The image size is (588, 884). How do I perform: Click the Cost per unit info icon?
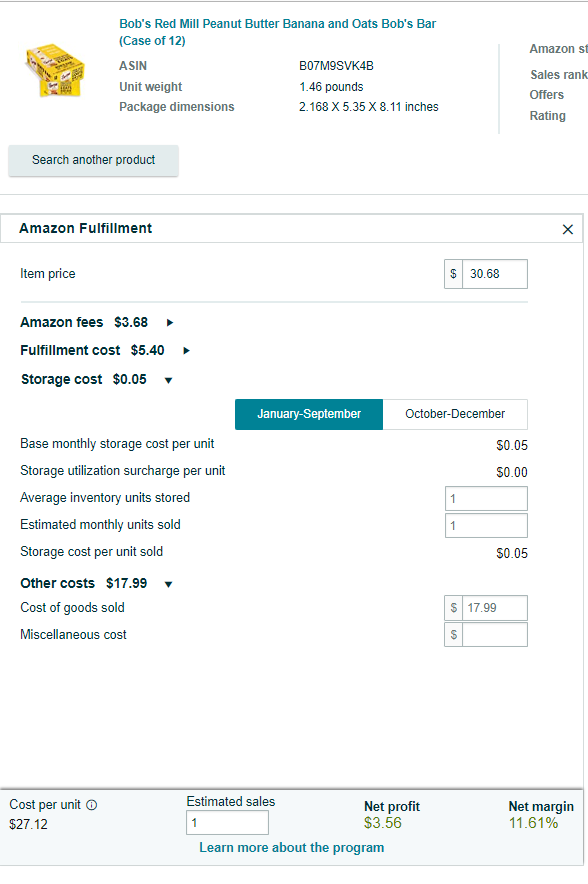point(91,805)
